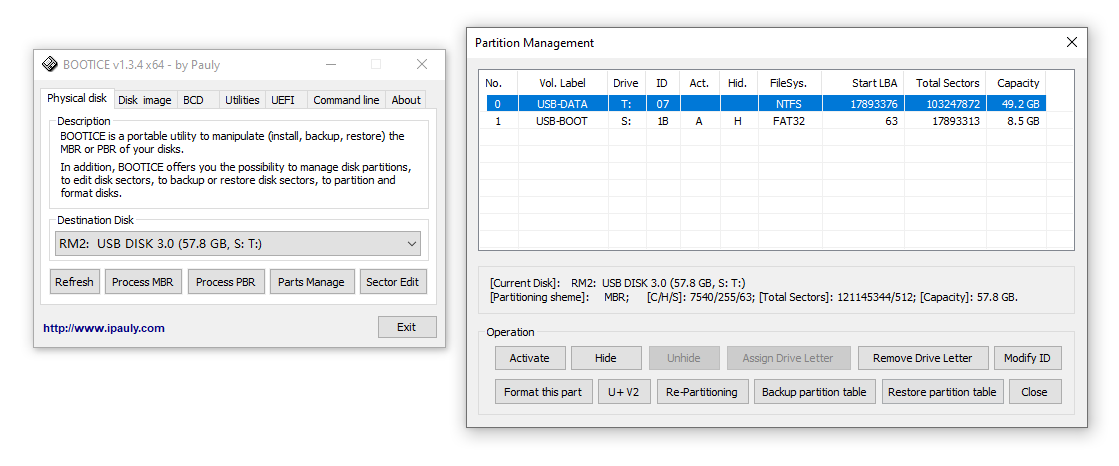Click Restore partition table
The image size is (1119, 466).
pyautogui.click(x=943, y=392)
